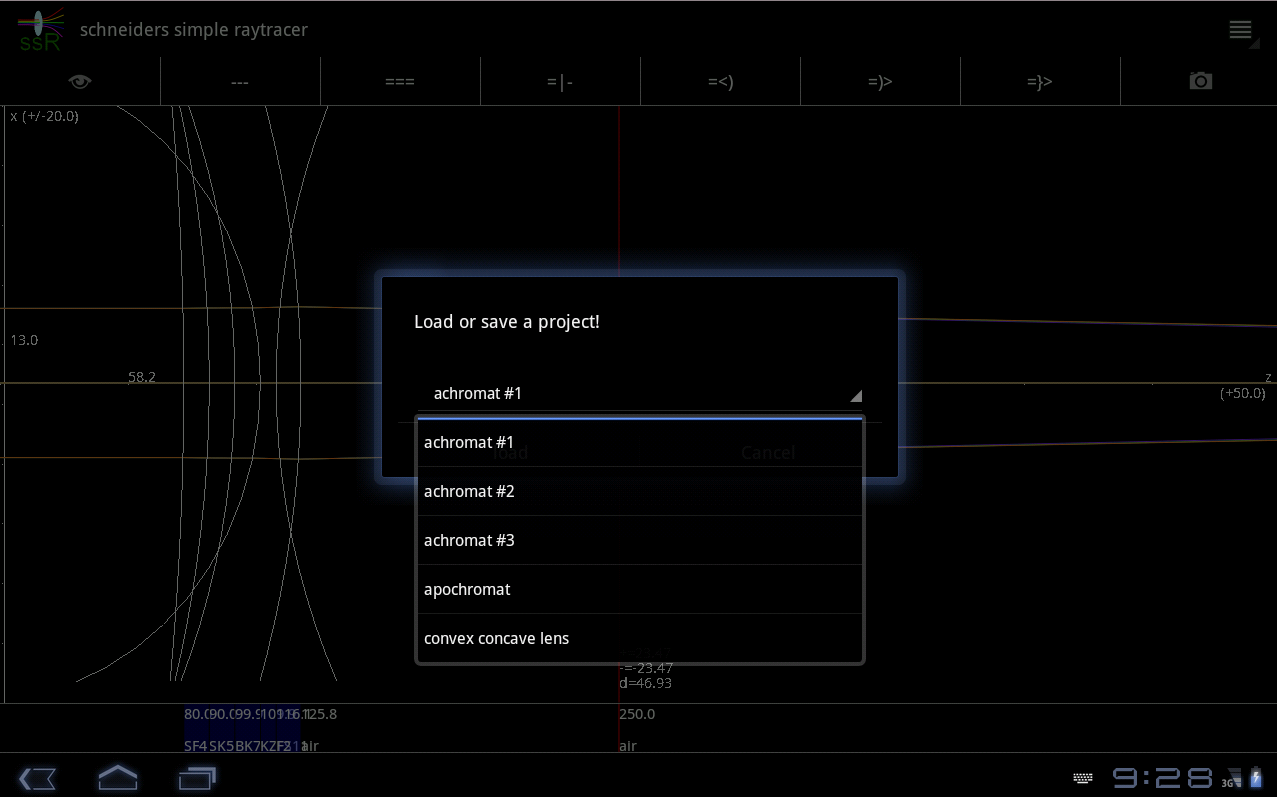This screenshot has height=797, width=1277.
Task: Choose 'achromat #3' from dropdown list
Action: (x=640, y=540)
